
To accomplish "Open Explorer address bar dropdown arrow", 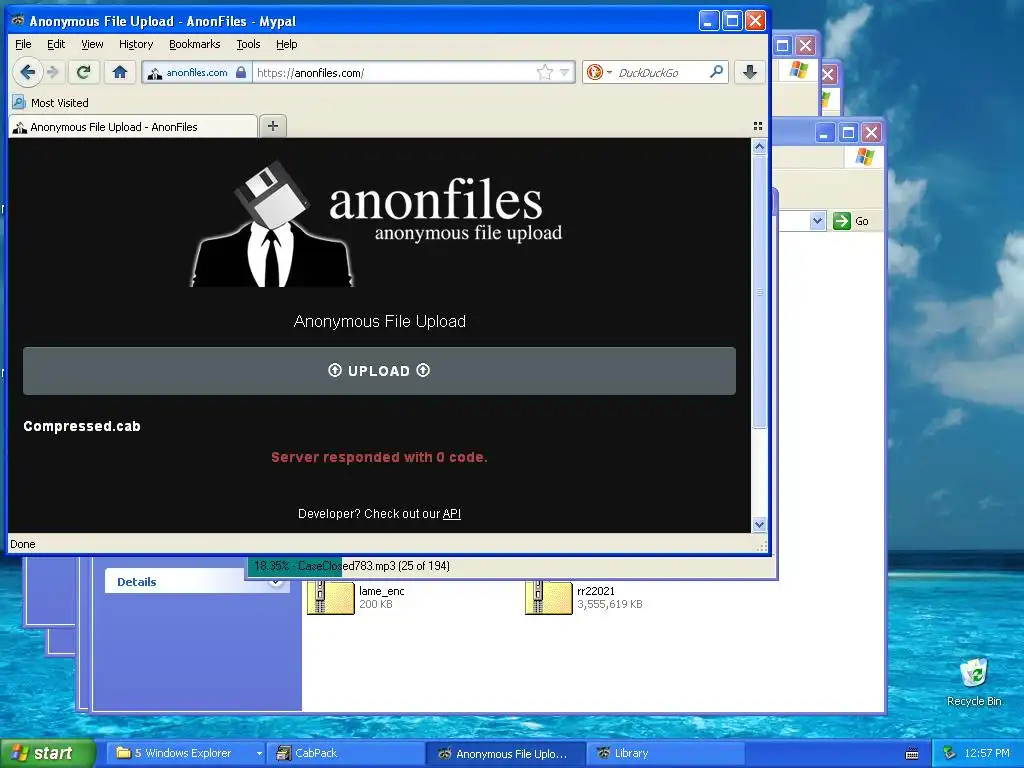I will coord(817,221).
